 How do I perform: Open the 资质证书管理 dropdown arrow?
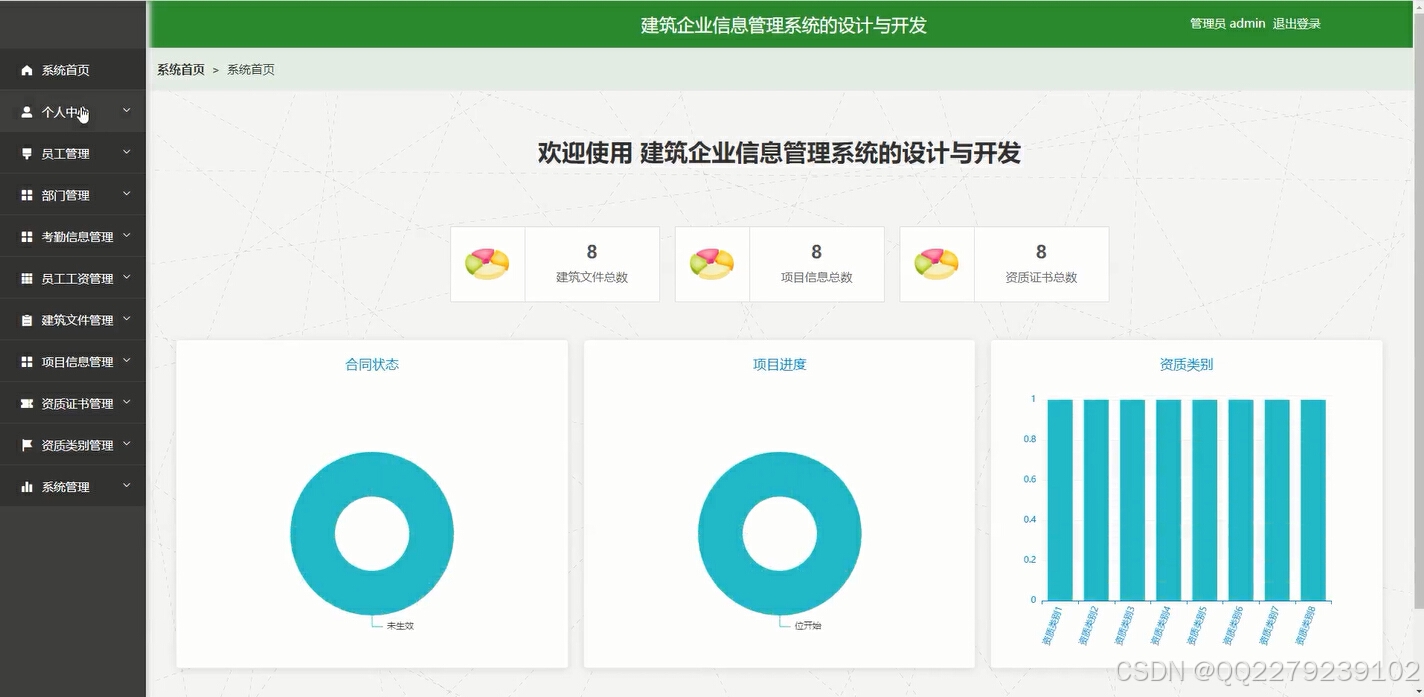tap(127, 402)
